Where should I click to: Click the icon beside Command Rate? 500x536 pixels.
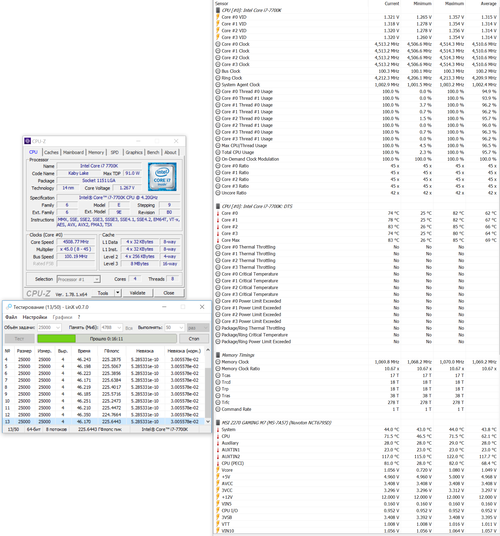[x=218, y=409]
